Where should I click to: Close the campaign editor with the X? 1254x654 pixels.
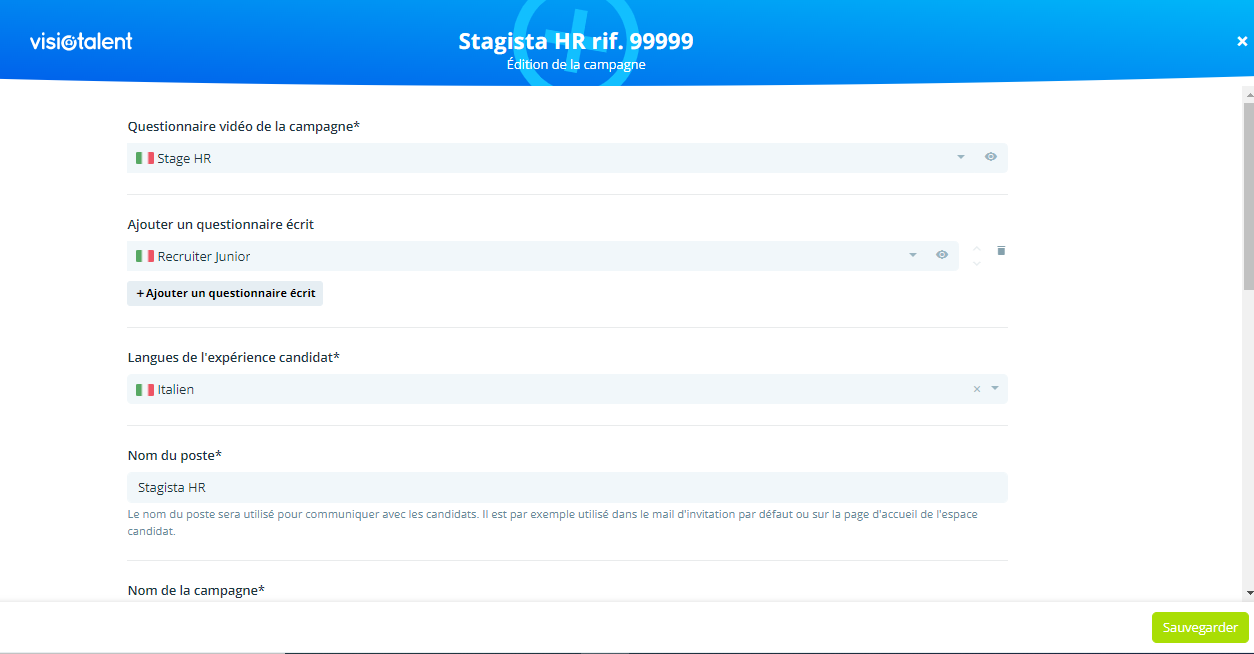click(1242, 41)
